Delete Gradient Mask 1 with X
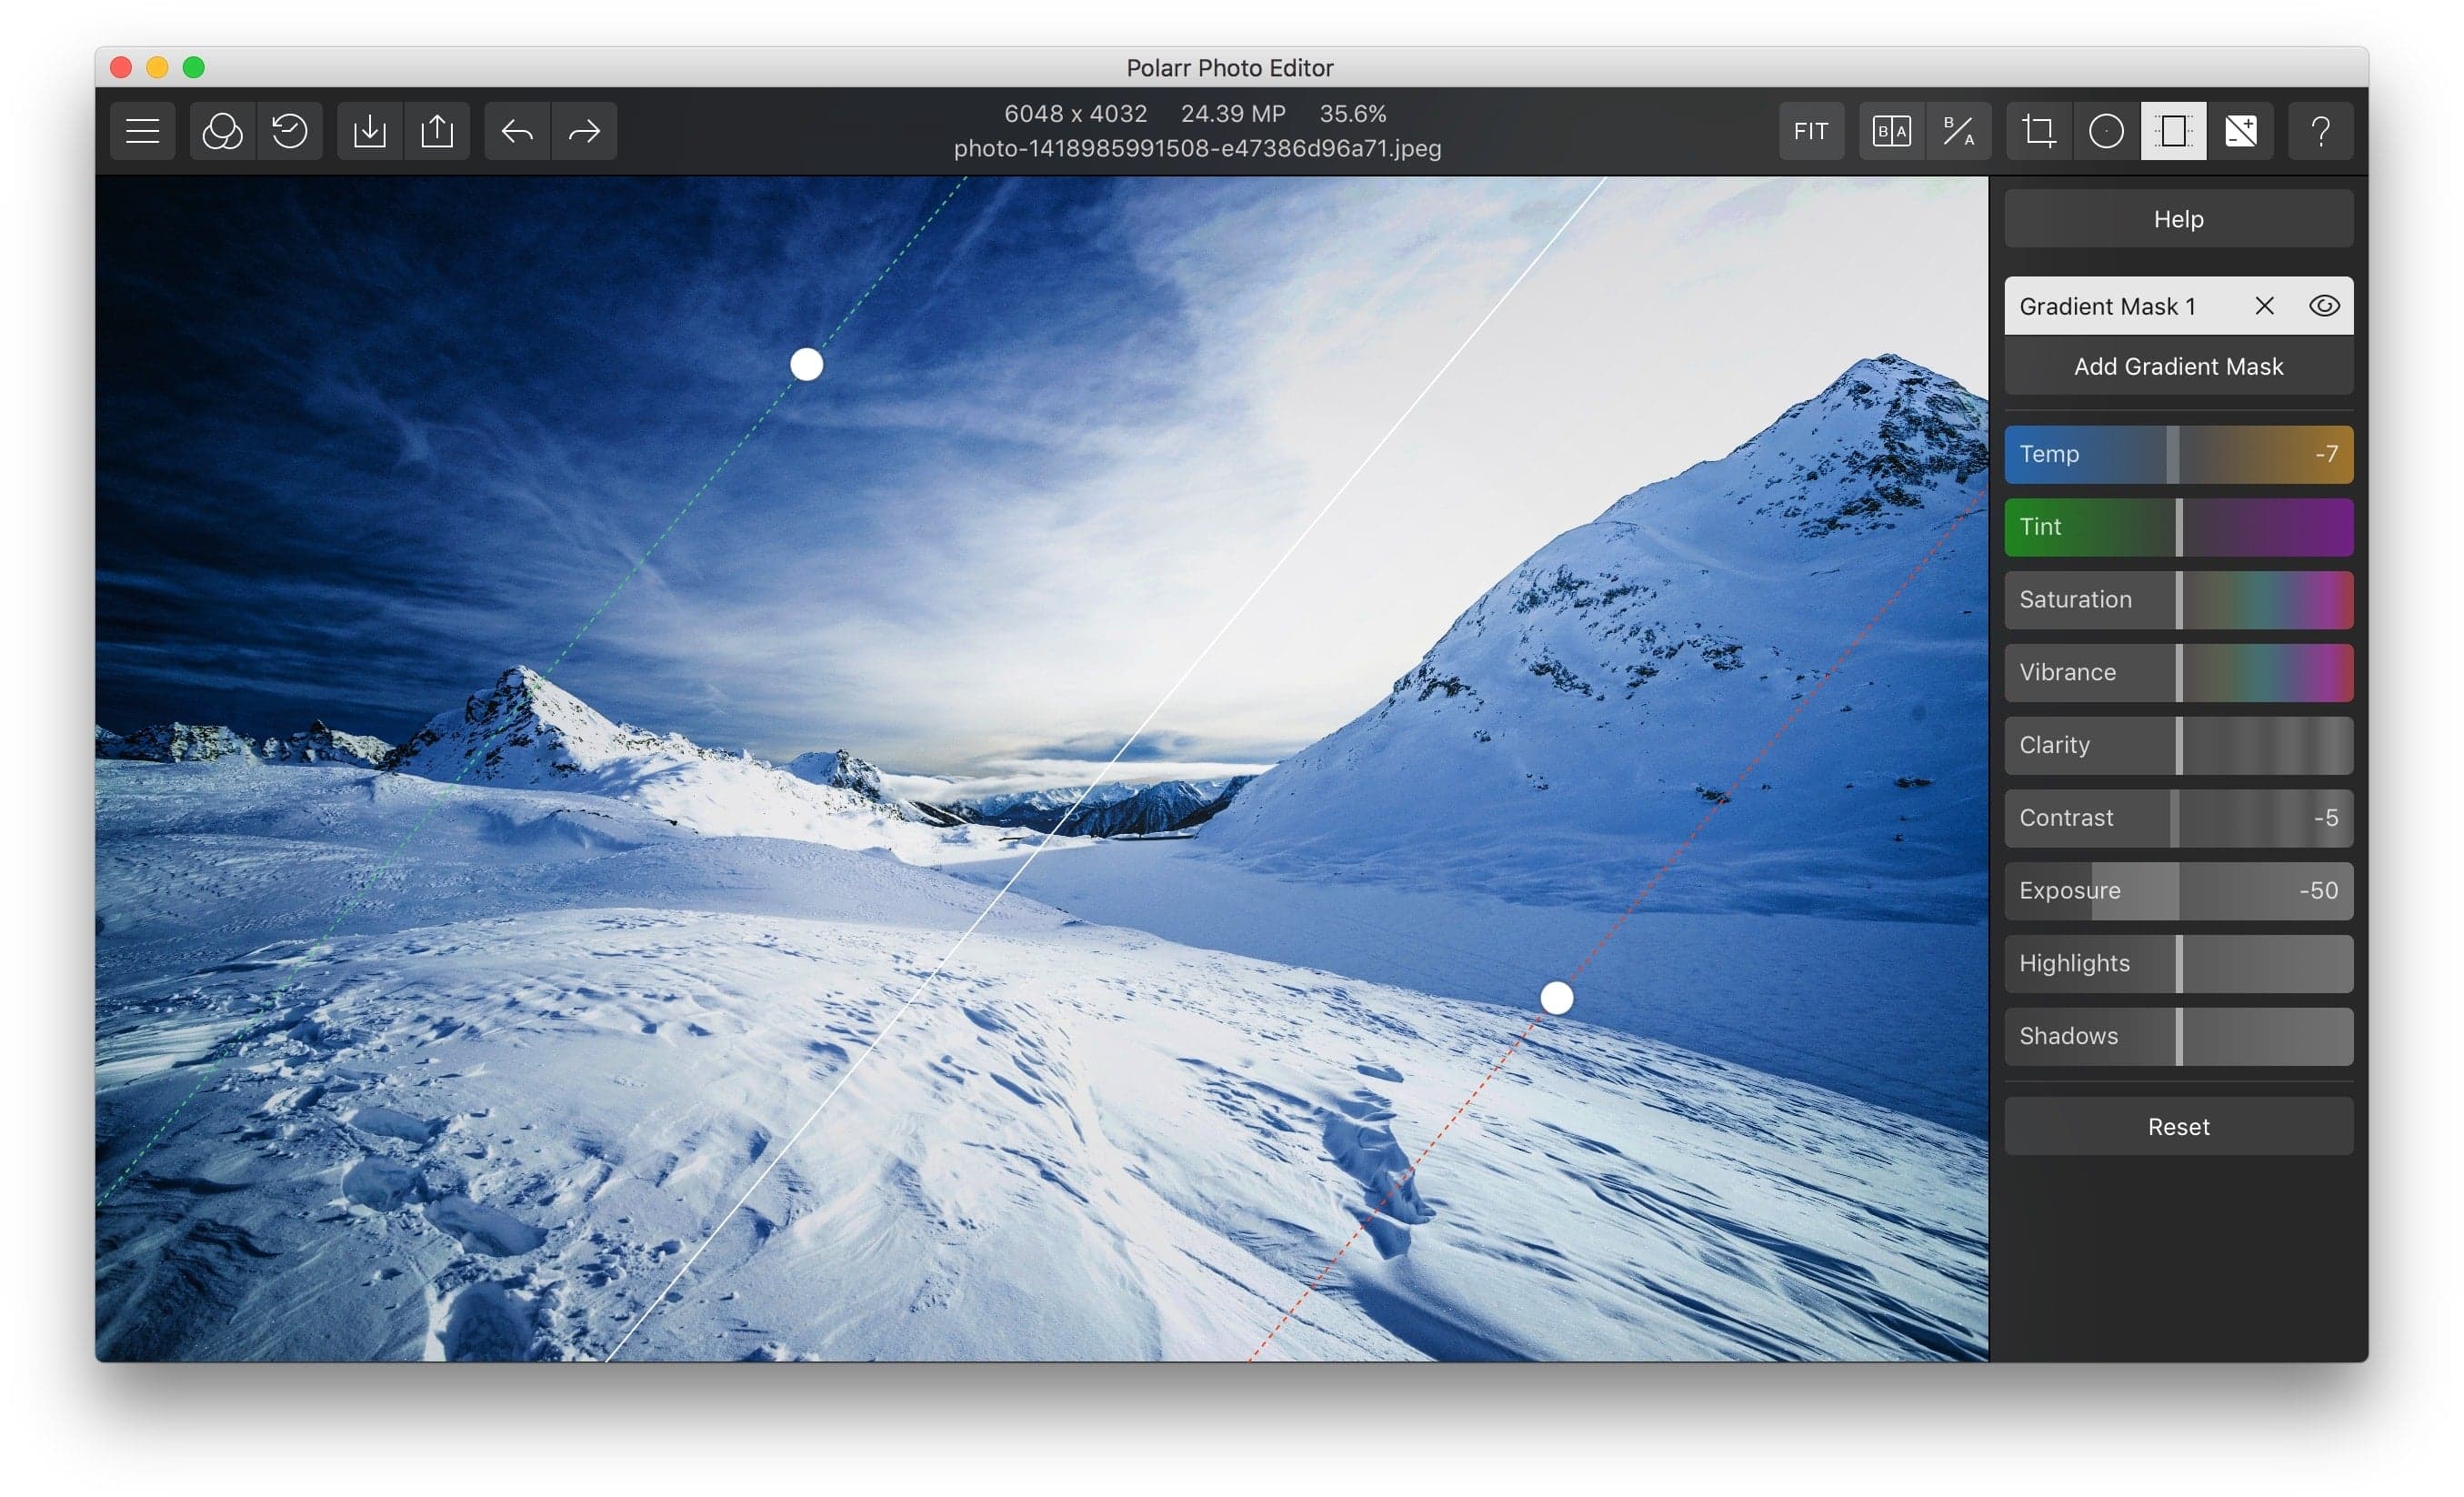This screenshot has height=1497, width=2464. pos(2265,306)
